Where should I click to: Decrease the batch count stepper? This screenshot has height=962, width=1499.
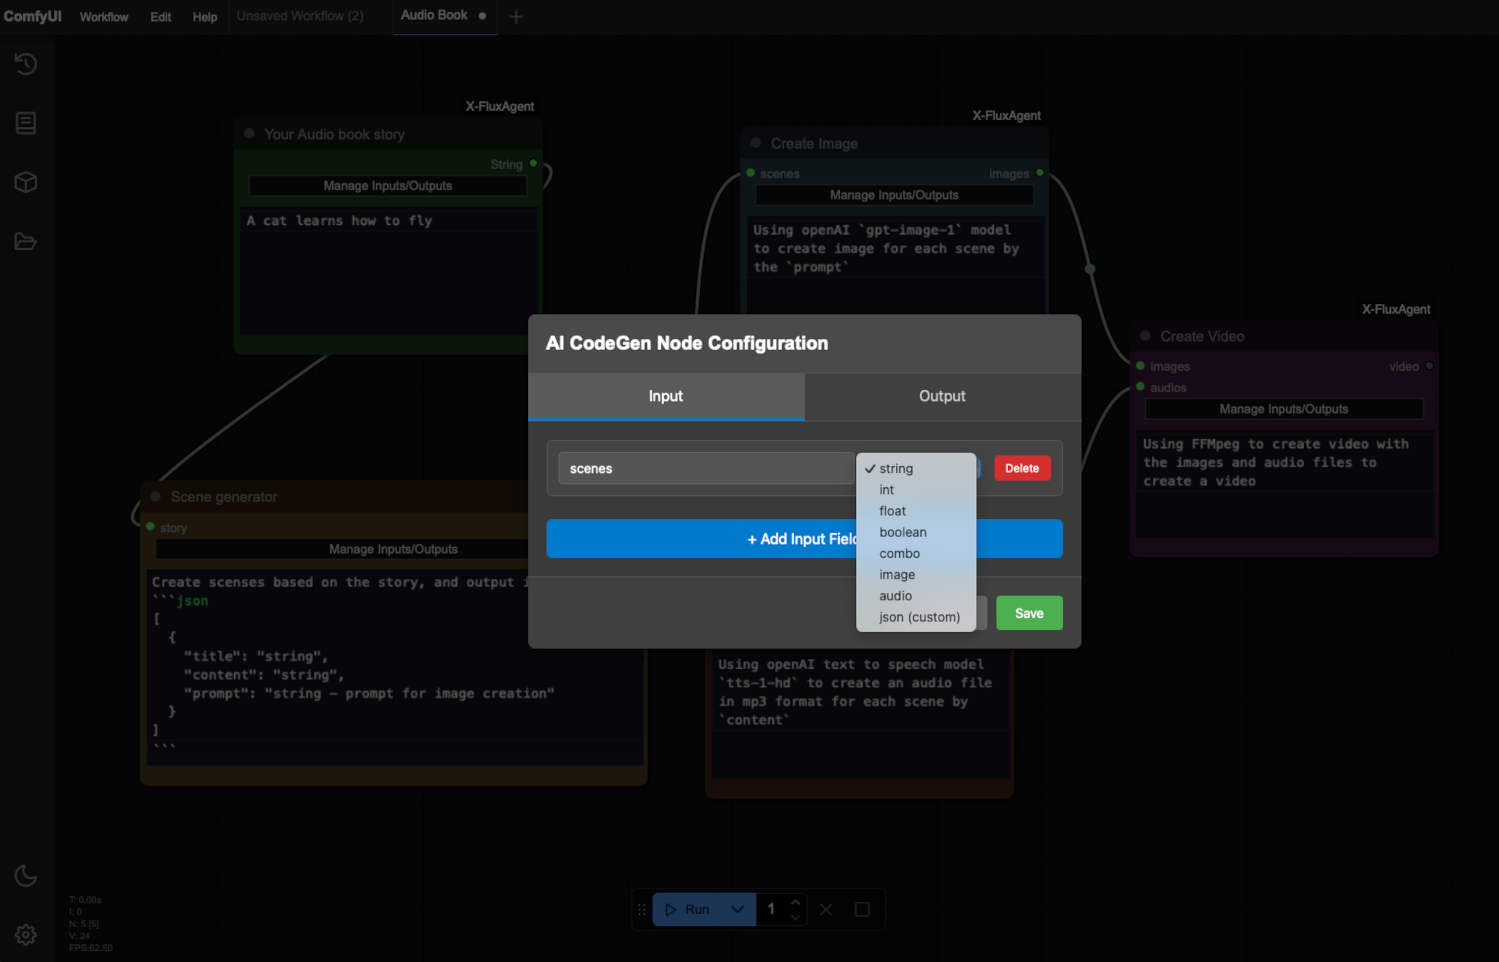pos(796,916)
